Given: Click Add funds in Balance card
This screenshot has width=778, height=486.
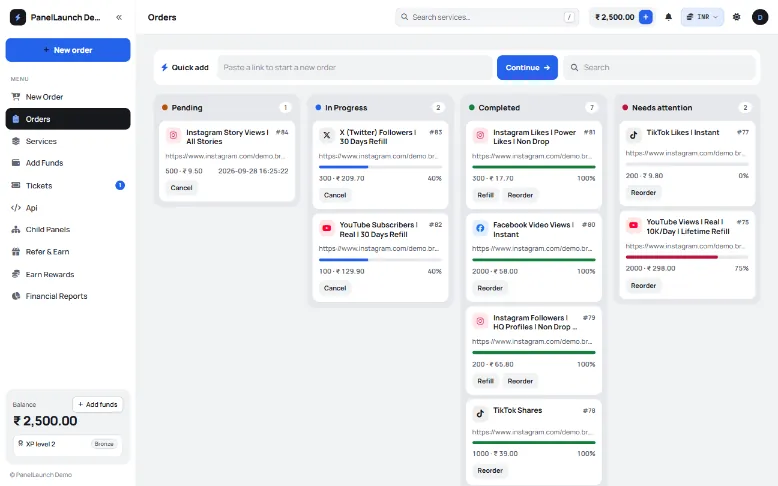Looking at the screenshot, I should [x=98, y=405].
